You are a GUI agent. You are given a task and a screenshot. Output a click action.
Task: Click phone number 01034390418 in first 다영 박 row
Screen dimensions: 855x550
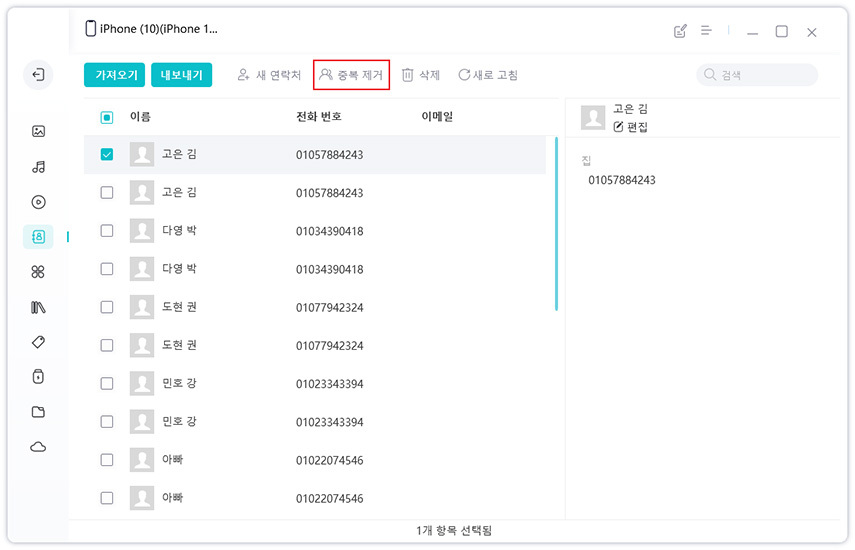[x=329, y=231]
